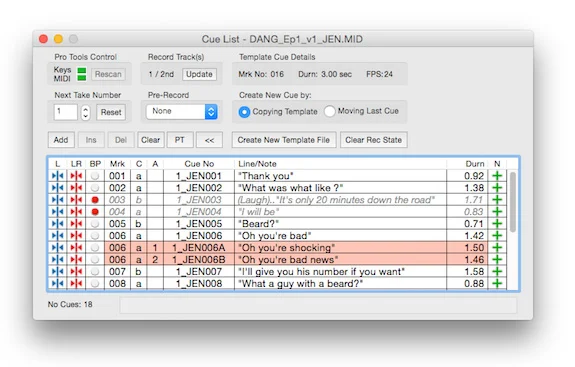The image size is (575, 367).
Task: Click the red LR icon for cue 1_JEN003
Action: point(76,200)
